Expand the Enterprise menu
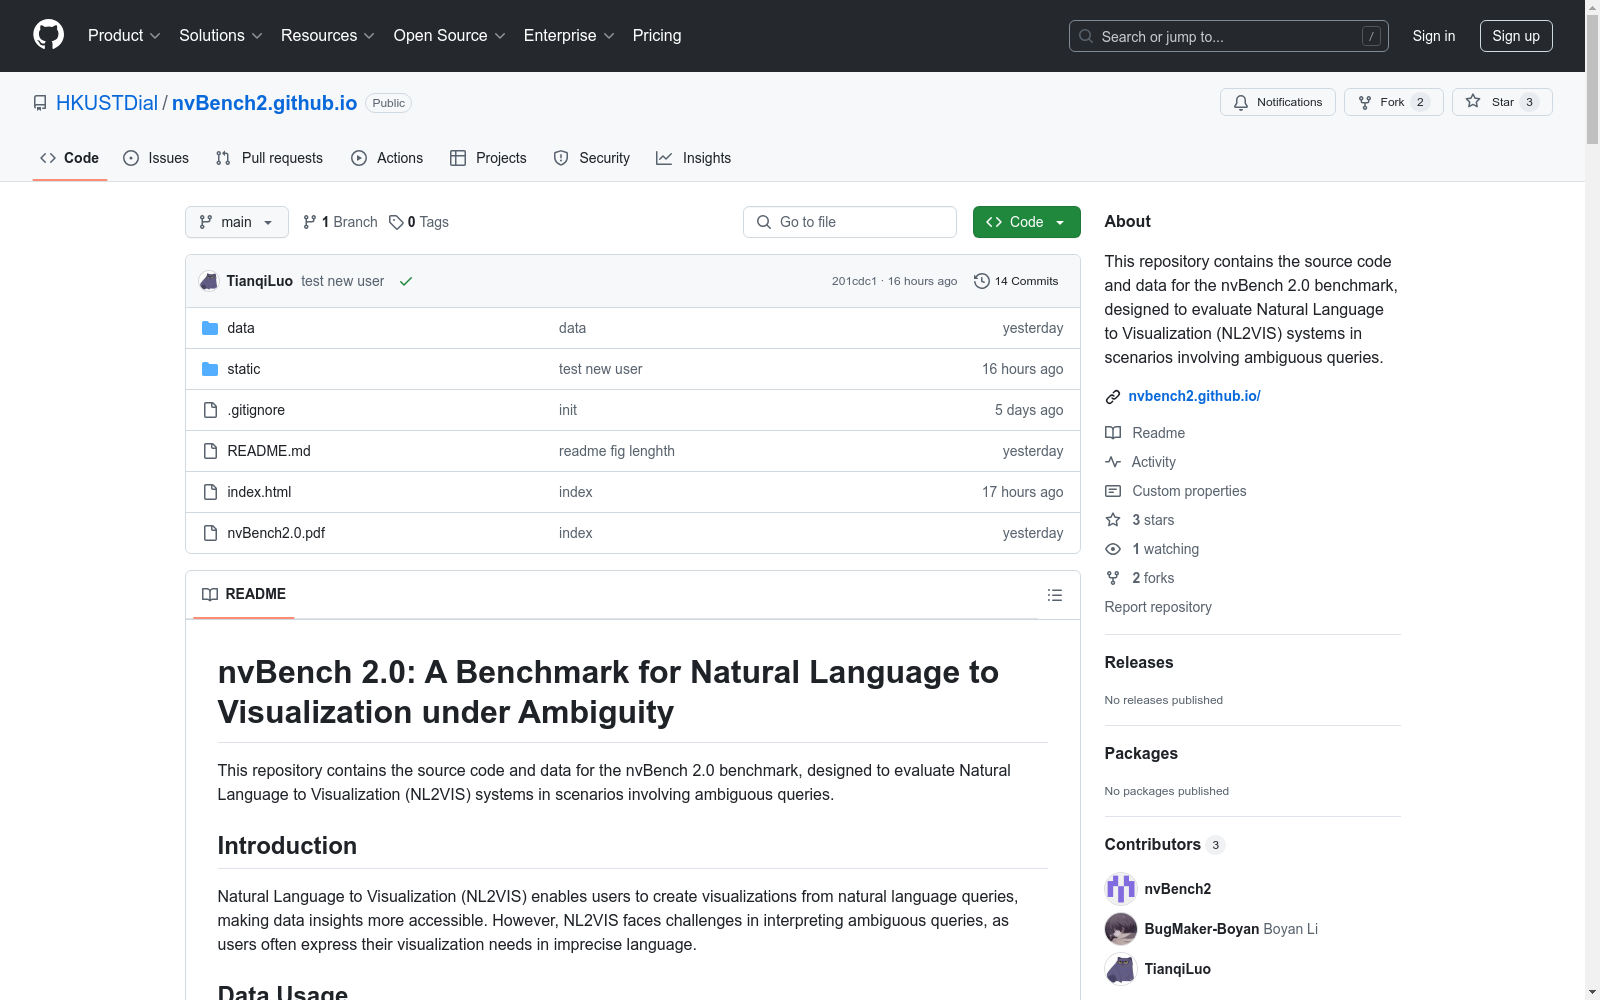This screenshot has width=1600, height=1000. [x=569, y=36]
